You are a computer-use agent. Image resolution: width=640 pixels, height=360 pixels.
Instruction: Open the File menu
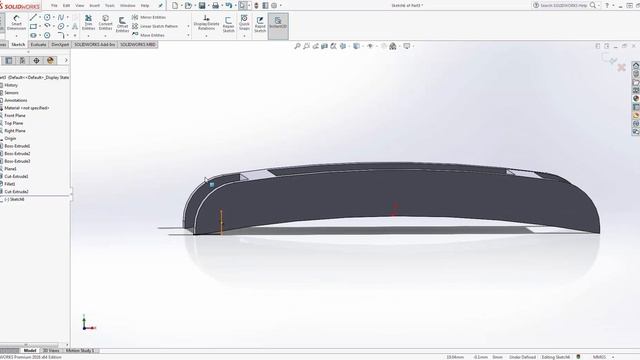pyautogui.click(x=54, y=6)
